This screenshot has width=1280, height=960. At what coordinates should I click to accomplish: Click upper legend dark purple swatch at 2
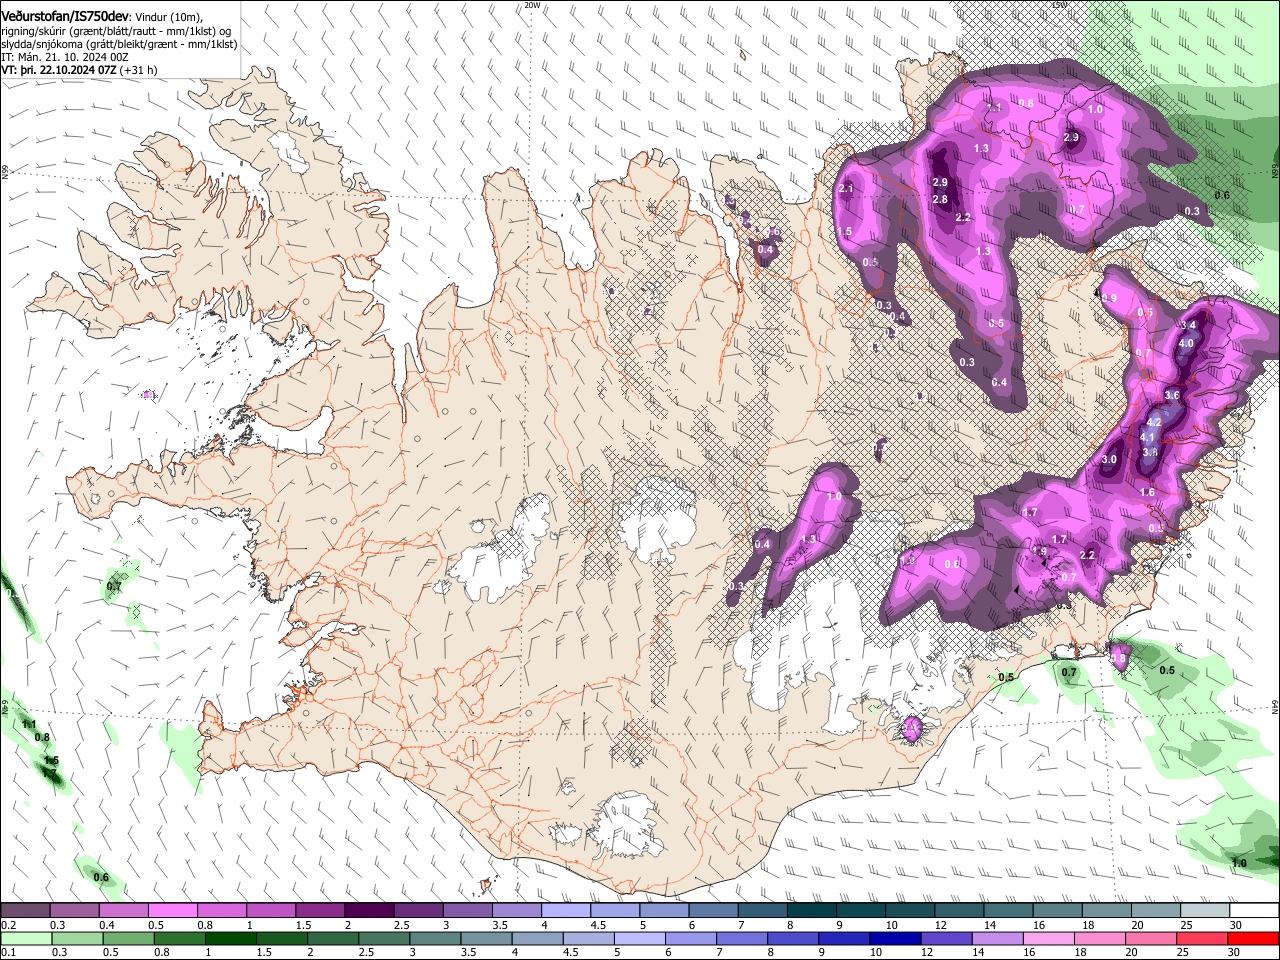pos(369,911)
